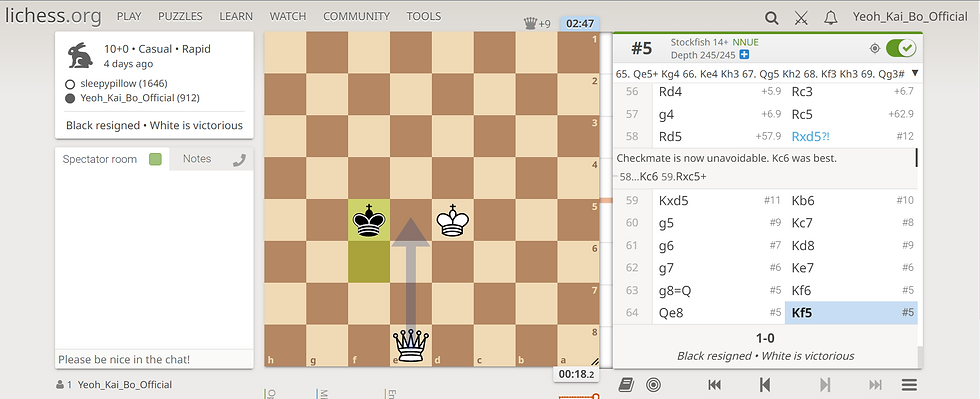This screenshot has height=399, width=980.
Task: Click the top 02:47 clock
Action: point(580,24)
